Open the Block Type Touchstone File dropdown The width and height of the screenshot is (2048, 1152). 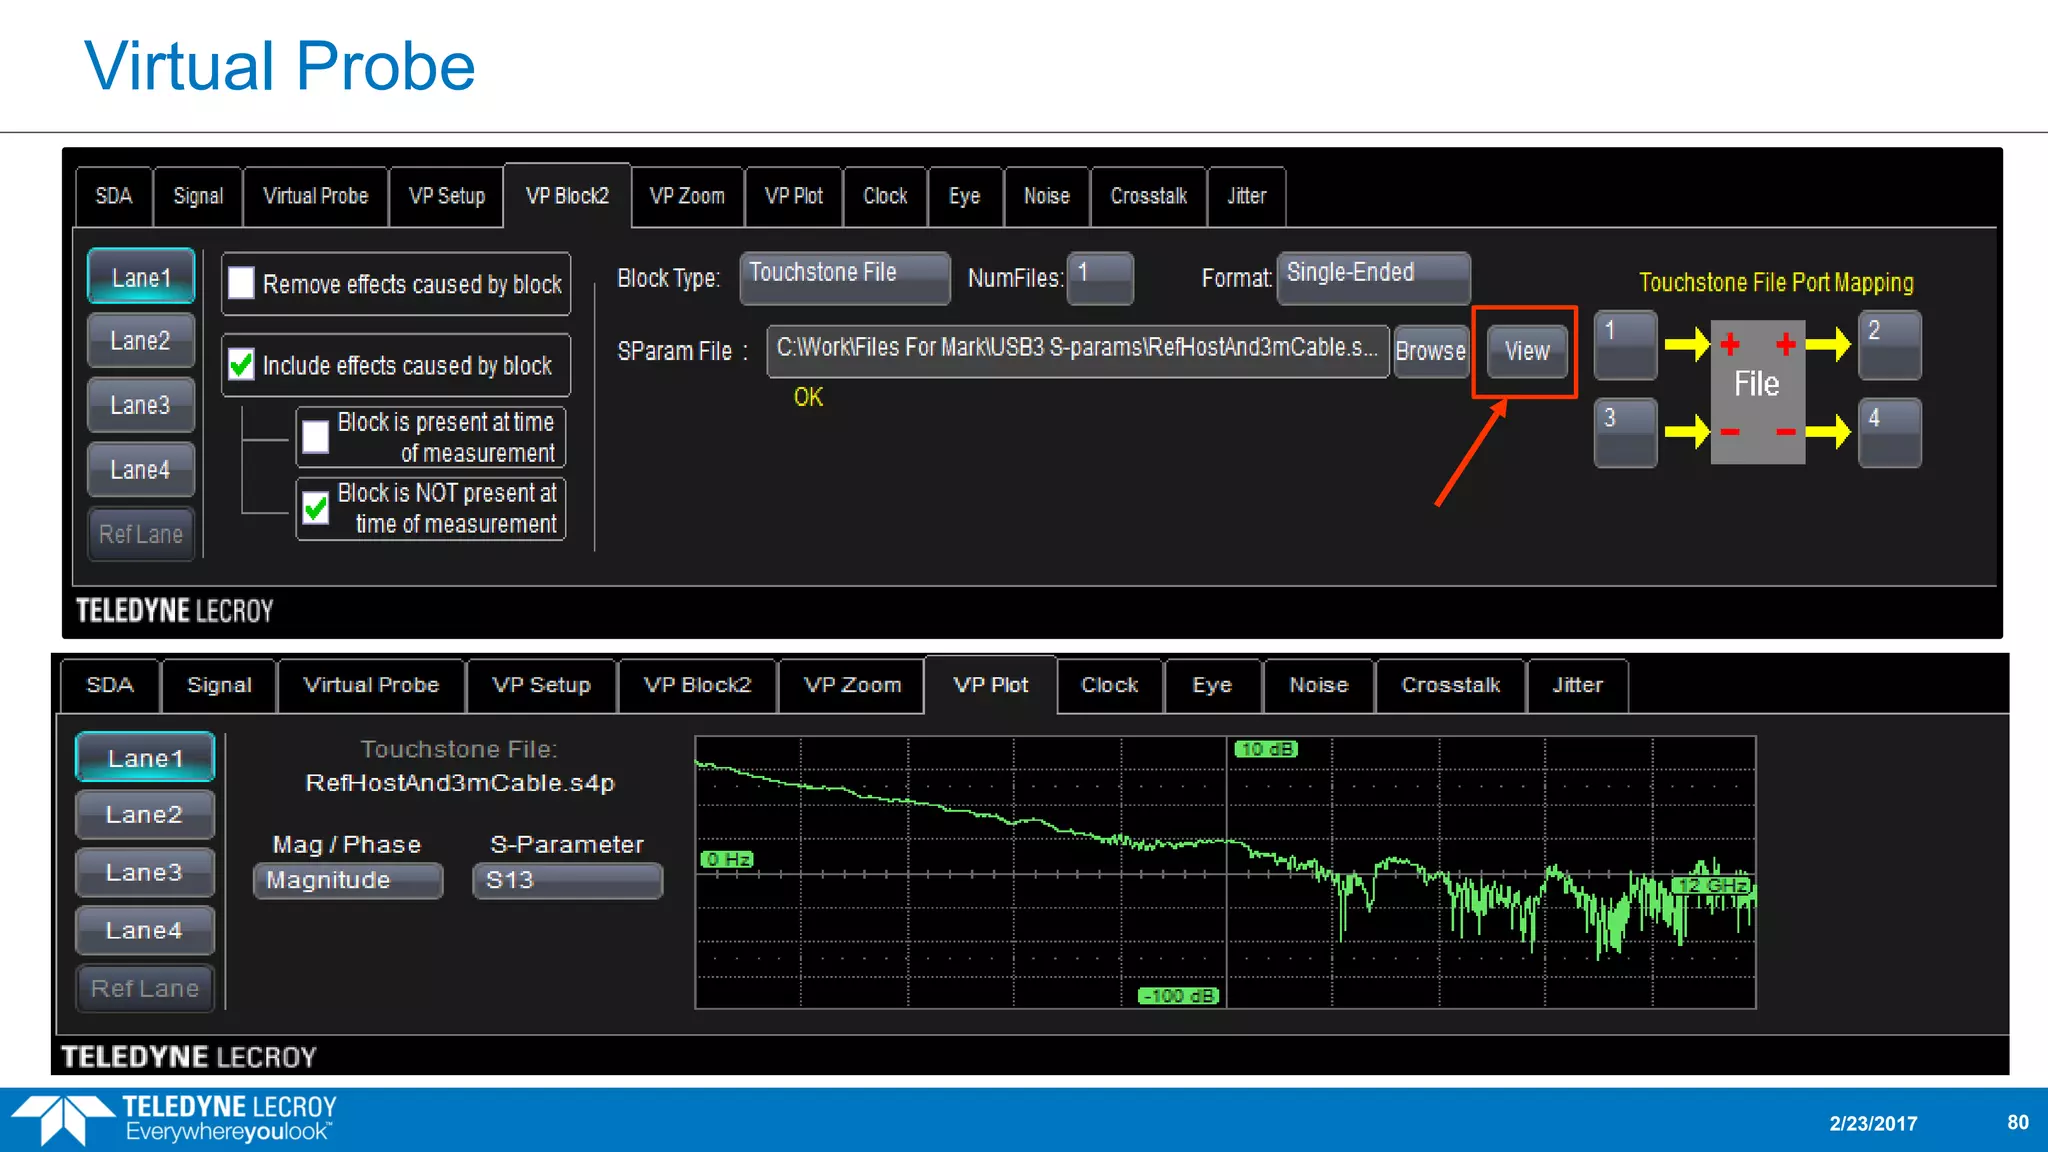pos(844,277)
